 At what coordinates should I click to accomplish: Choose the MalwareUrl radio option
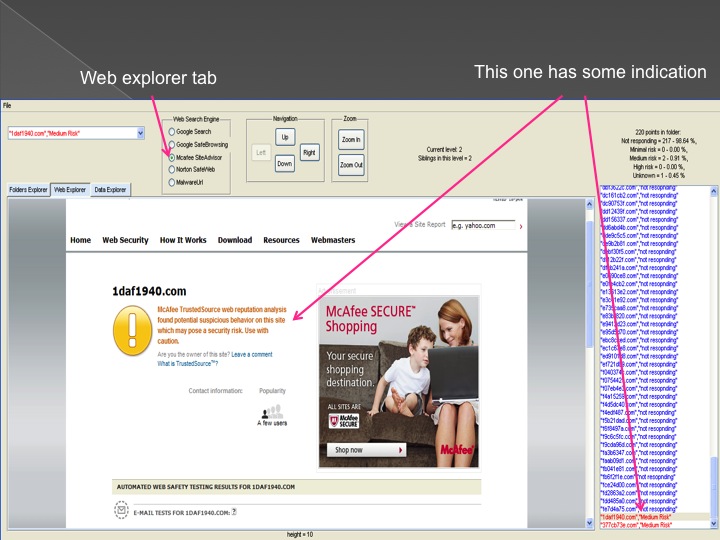point(172,182)
